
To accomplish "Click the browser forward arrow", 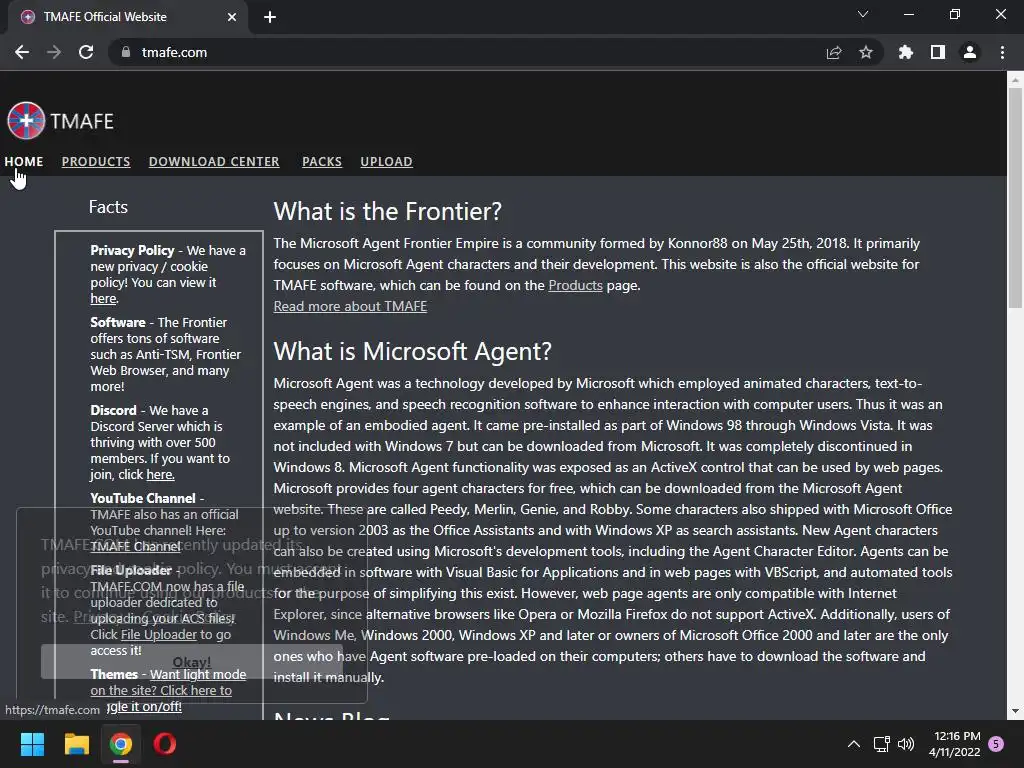I will 54,52.
